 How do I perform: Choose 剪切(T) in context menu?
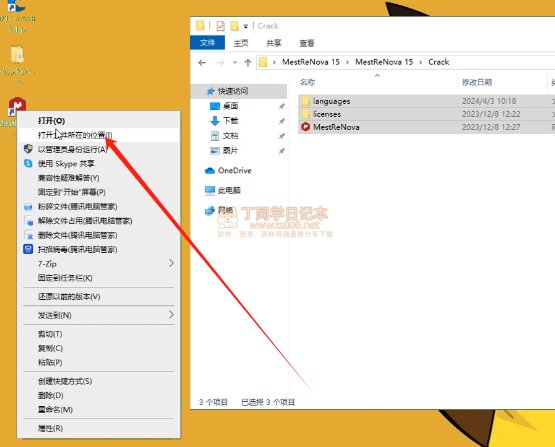click(99, 334)
